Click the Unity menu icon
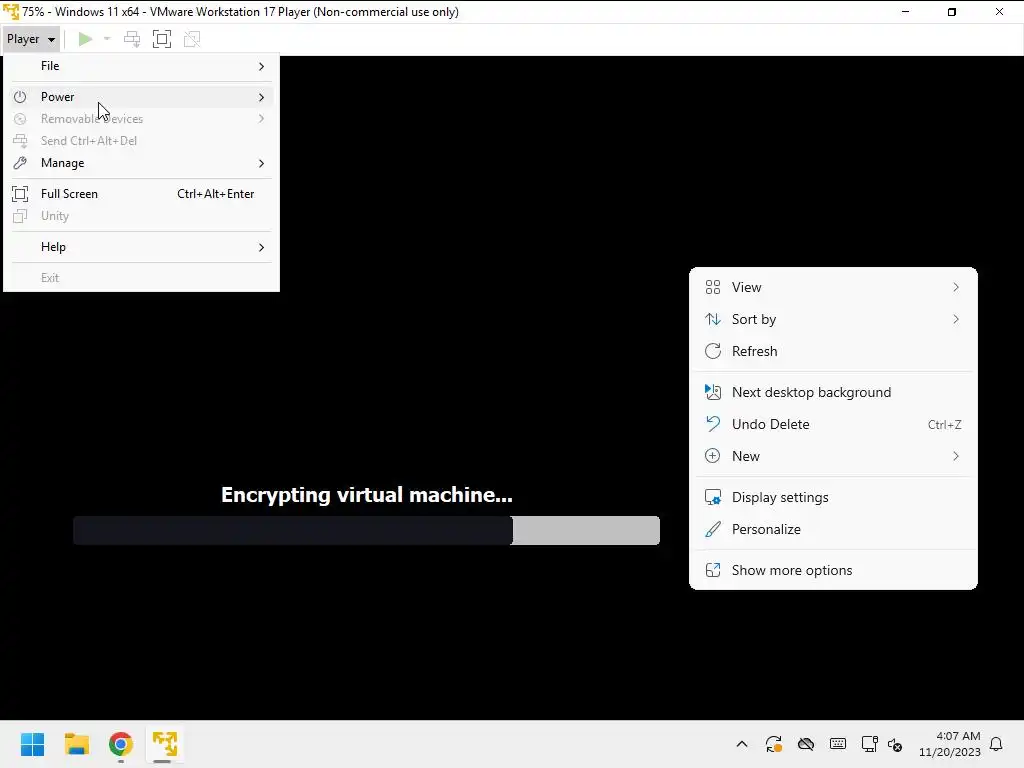Image resolution: width=1024 pixels, height=768 pixels. click(x=20, y=216)
